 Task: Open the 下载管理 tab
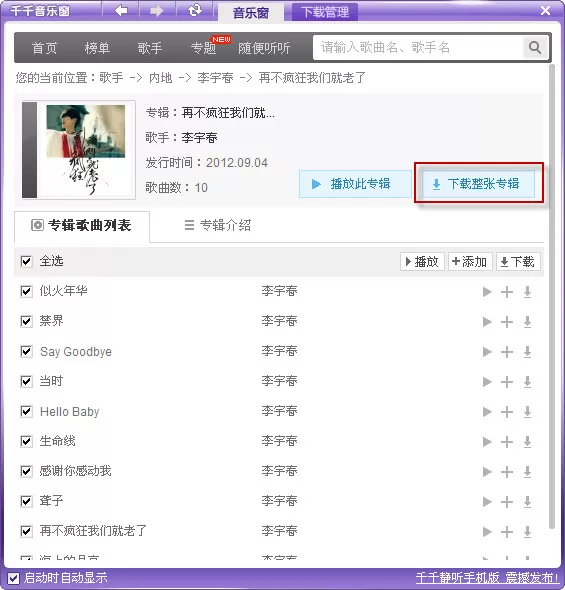point(325,12)
